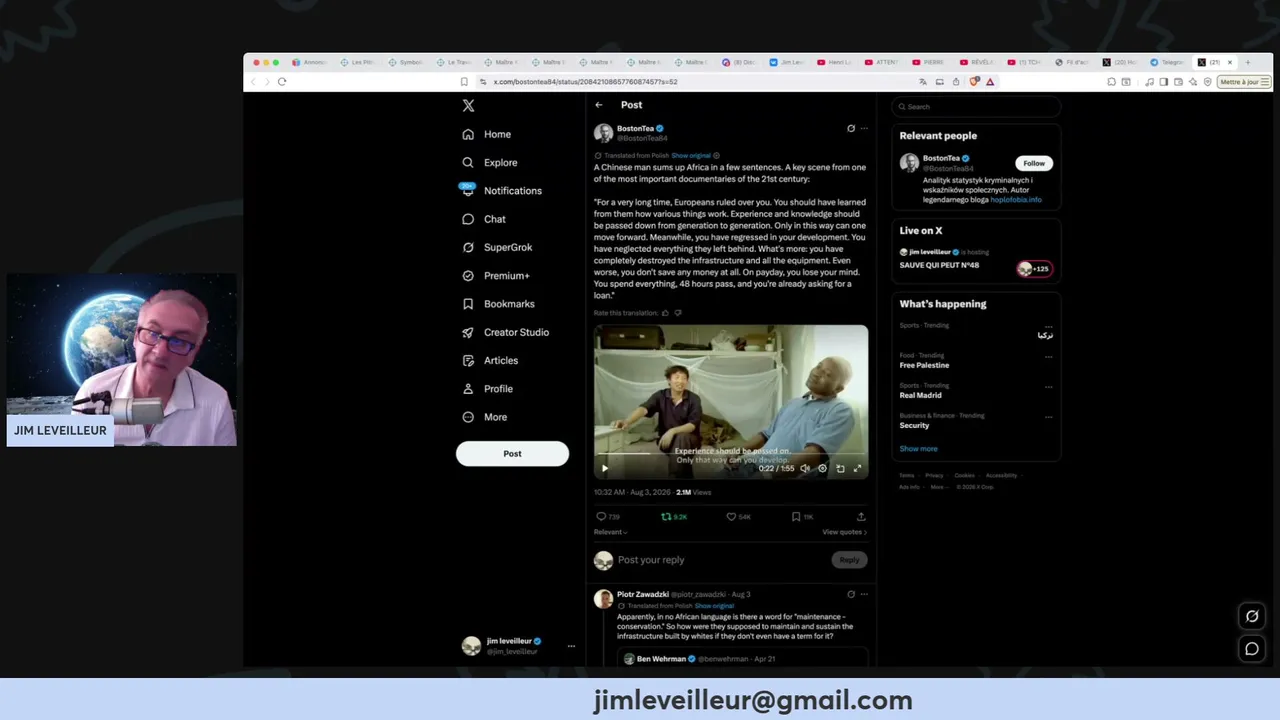Click the X search field
1280x720 pixels.
pos(976,106)
